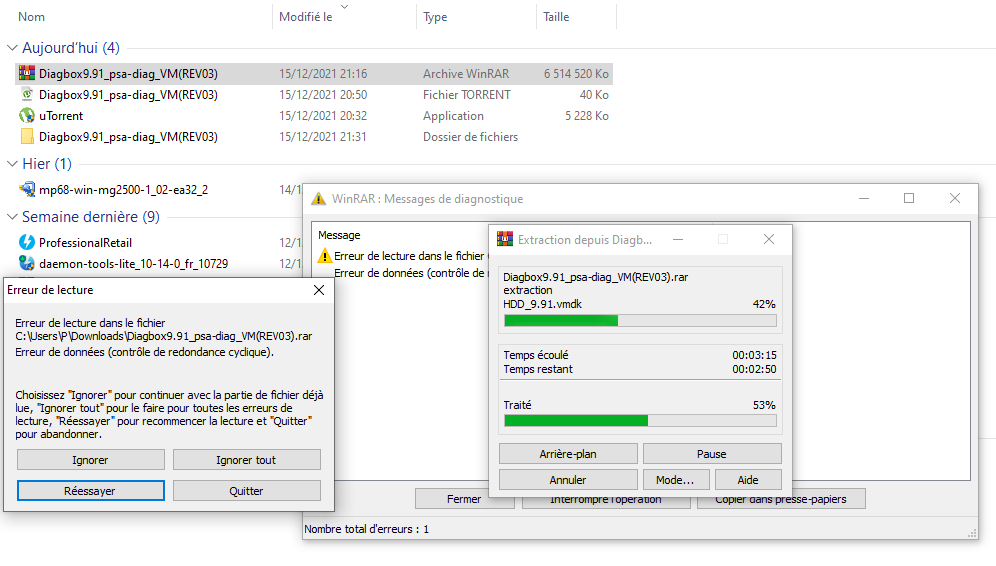Sort by the Taille column header
This screenshot has width=996, height=566.
click(x=556, y=17)
